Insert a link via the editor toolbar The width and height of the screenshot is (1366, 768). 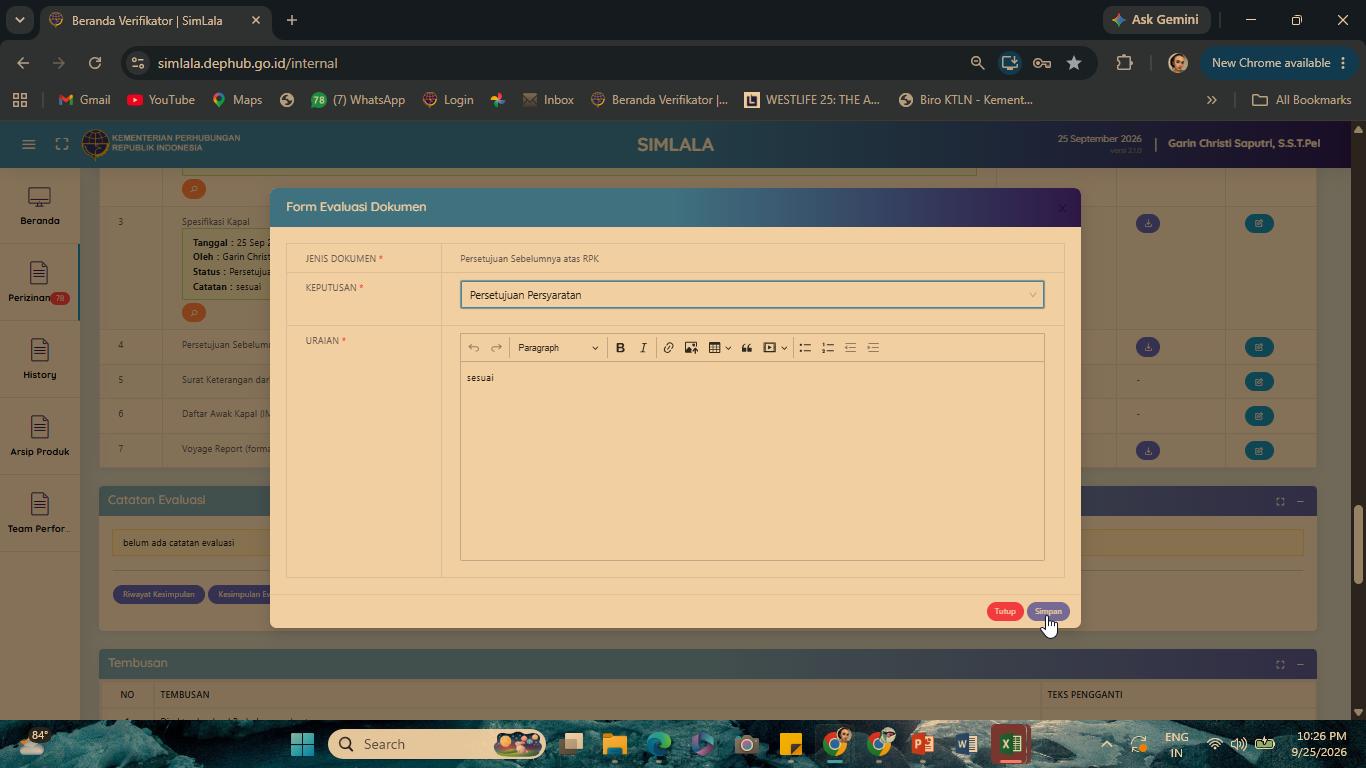tap(668, 348)
